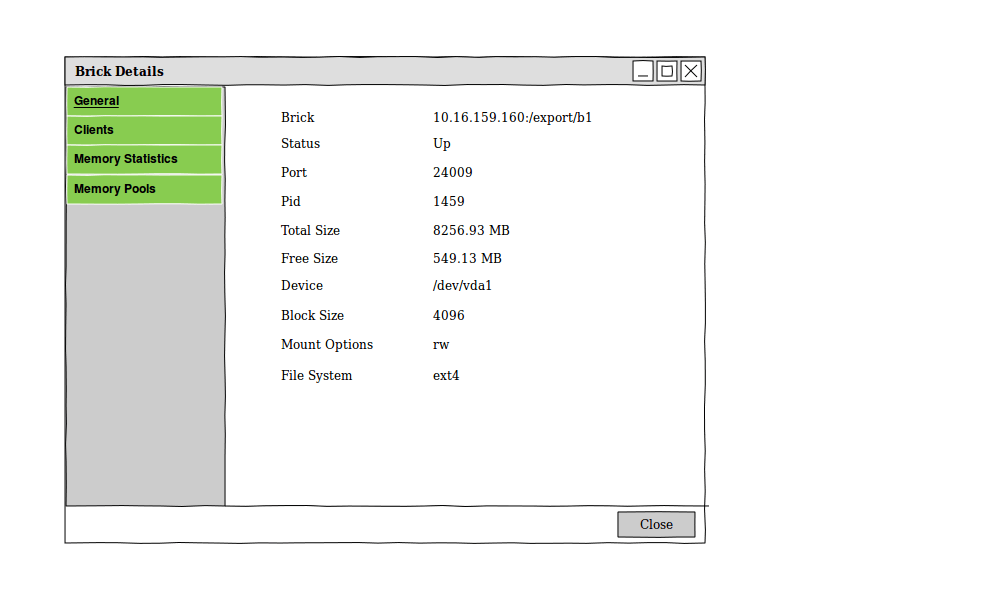Click the Mount Options value rw

coord(441,345)
